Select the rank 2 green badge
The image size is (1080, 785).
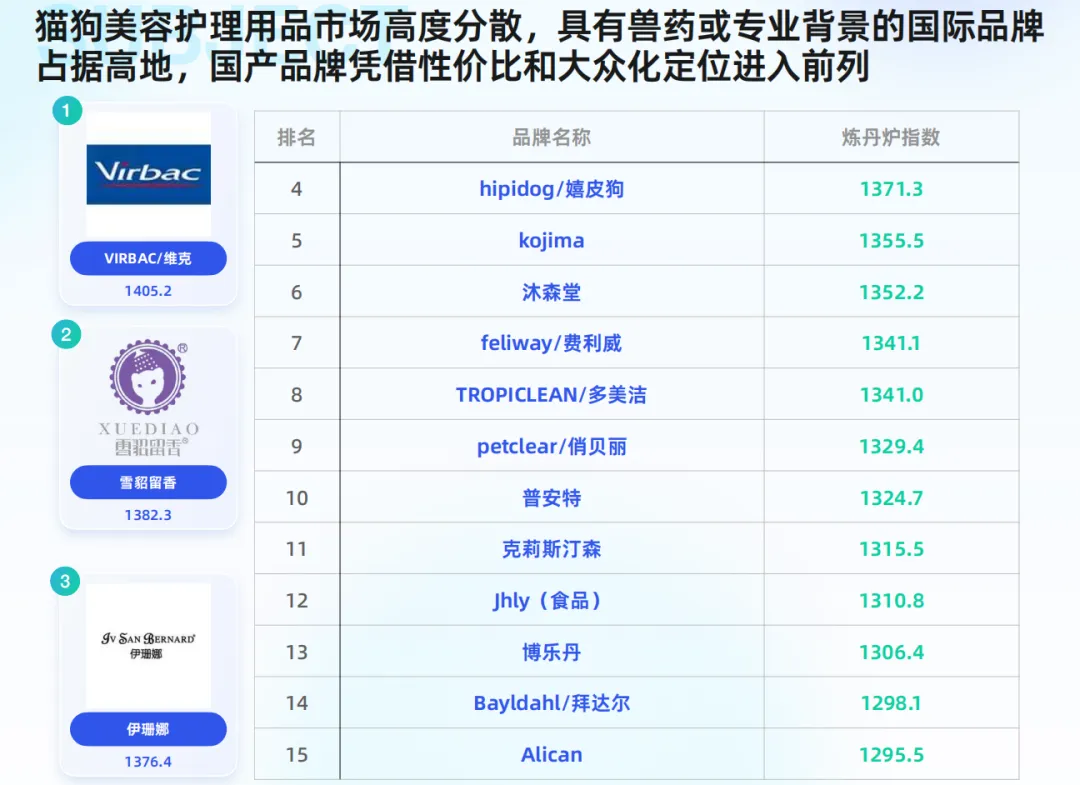click(x=67, y=335)
